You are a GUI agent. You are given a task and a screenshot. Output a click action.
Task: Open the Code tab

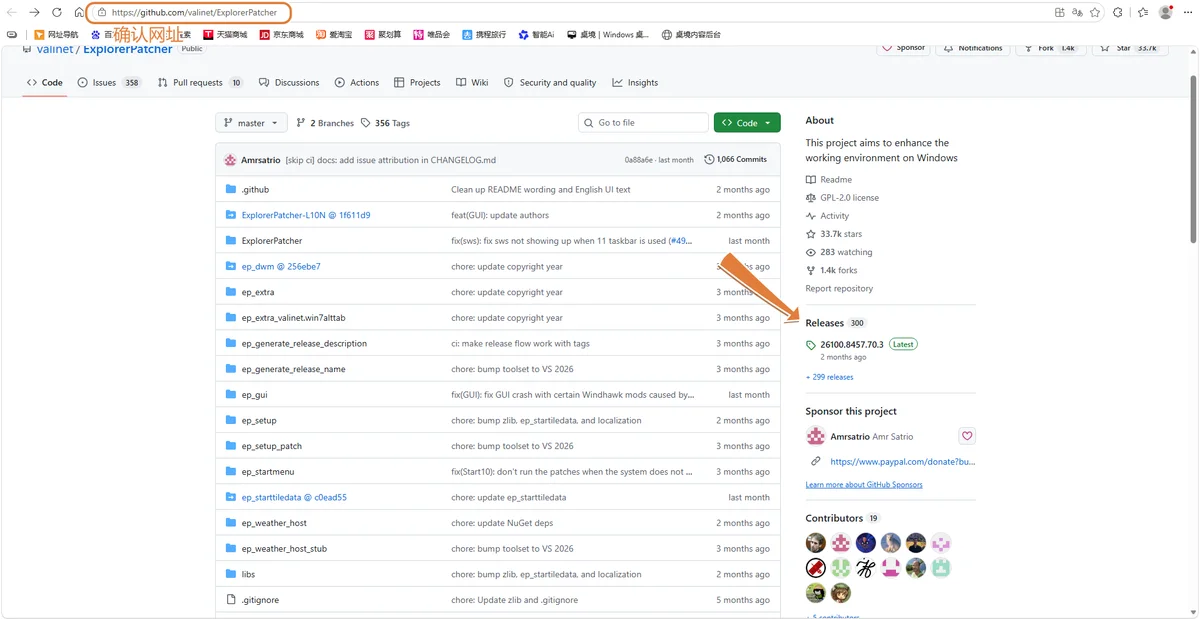[x=45, y=83]
